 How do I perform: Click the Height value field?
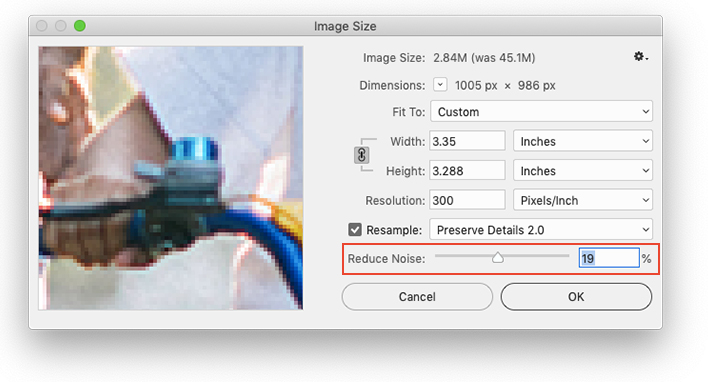(467, 171)
